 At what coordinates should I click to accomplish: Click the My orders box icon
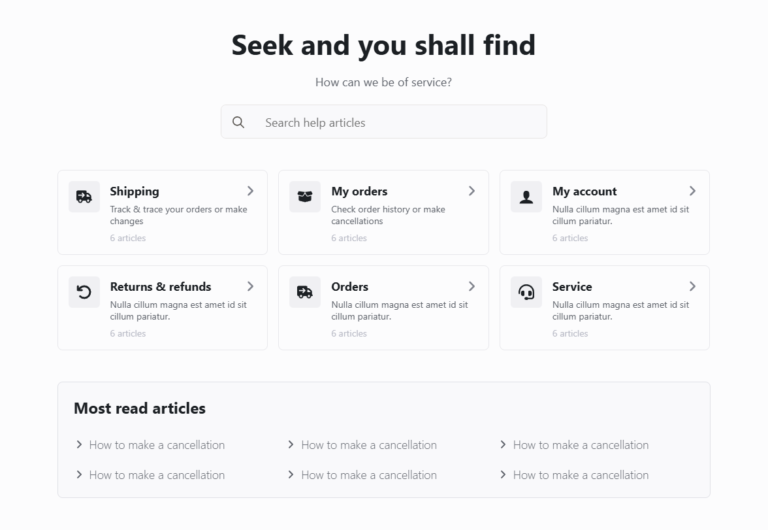305,196
